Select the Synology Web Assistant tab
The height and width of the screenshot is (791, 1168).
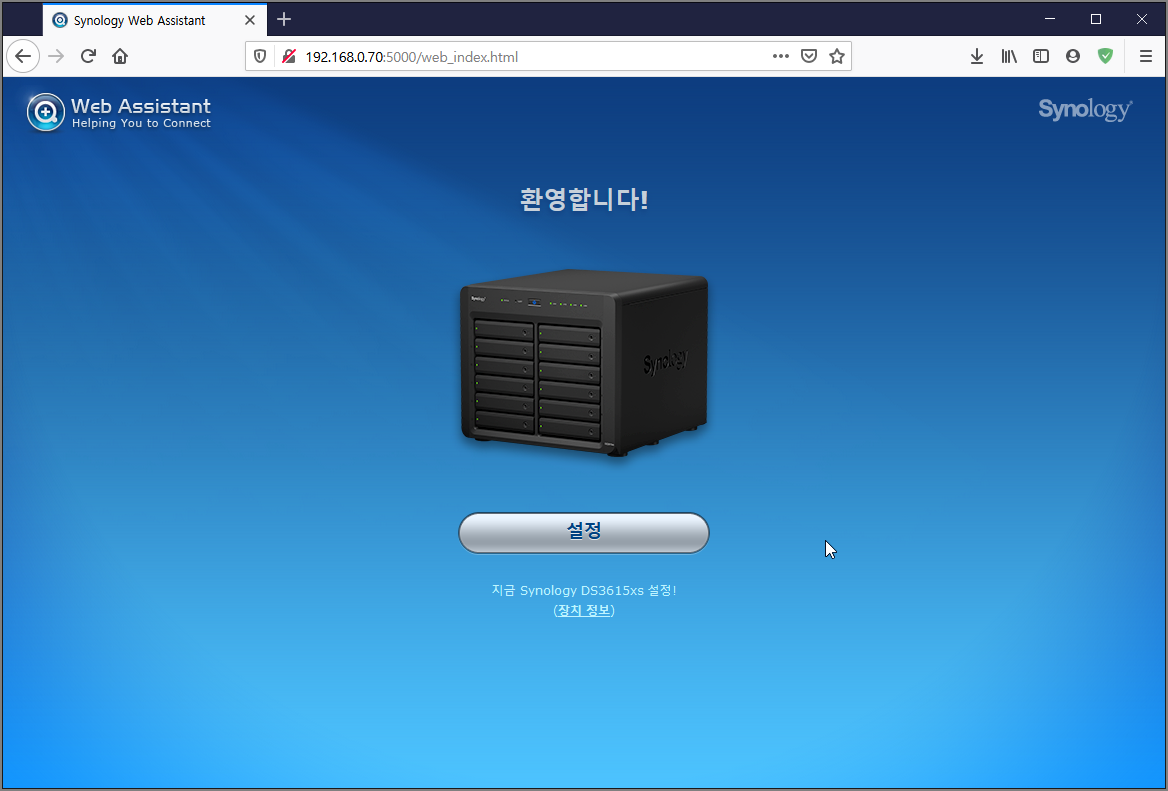pyautogui.click(x=155, y=20)
